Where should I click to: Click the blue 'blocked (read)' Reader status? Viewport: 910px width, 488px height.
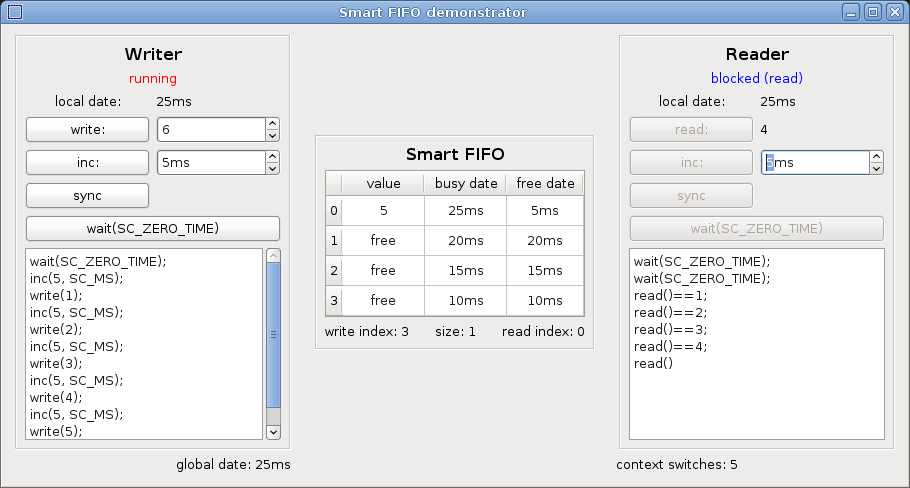click(757, 78)
